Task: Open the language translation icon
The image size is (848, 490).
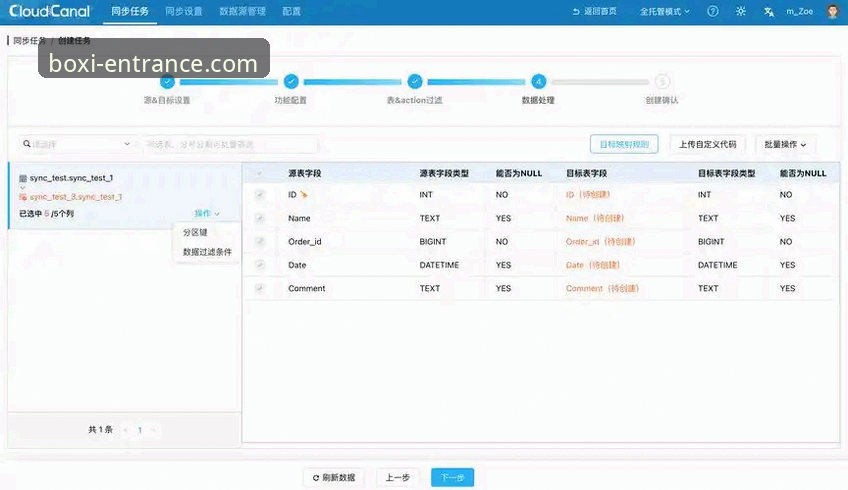Action: 768,12
